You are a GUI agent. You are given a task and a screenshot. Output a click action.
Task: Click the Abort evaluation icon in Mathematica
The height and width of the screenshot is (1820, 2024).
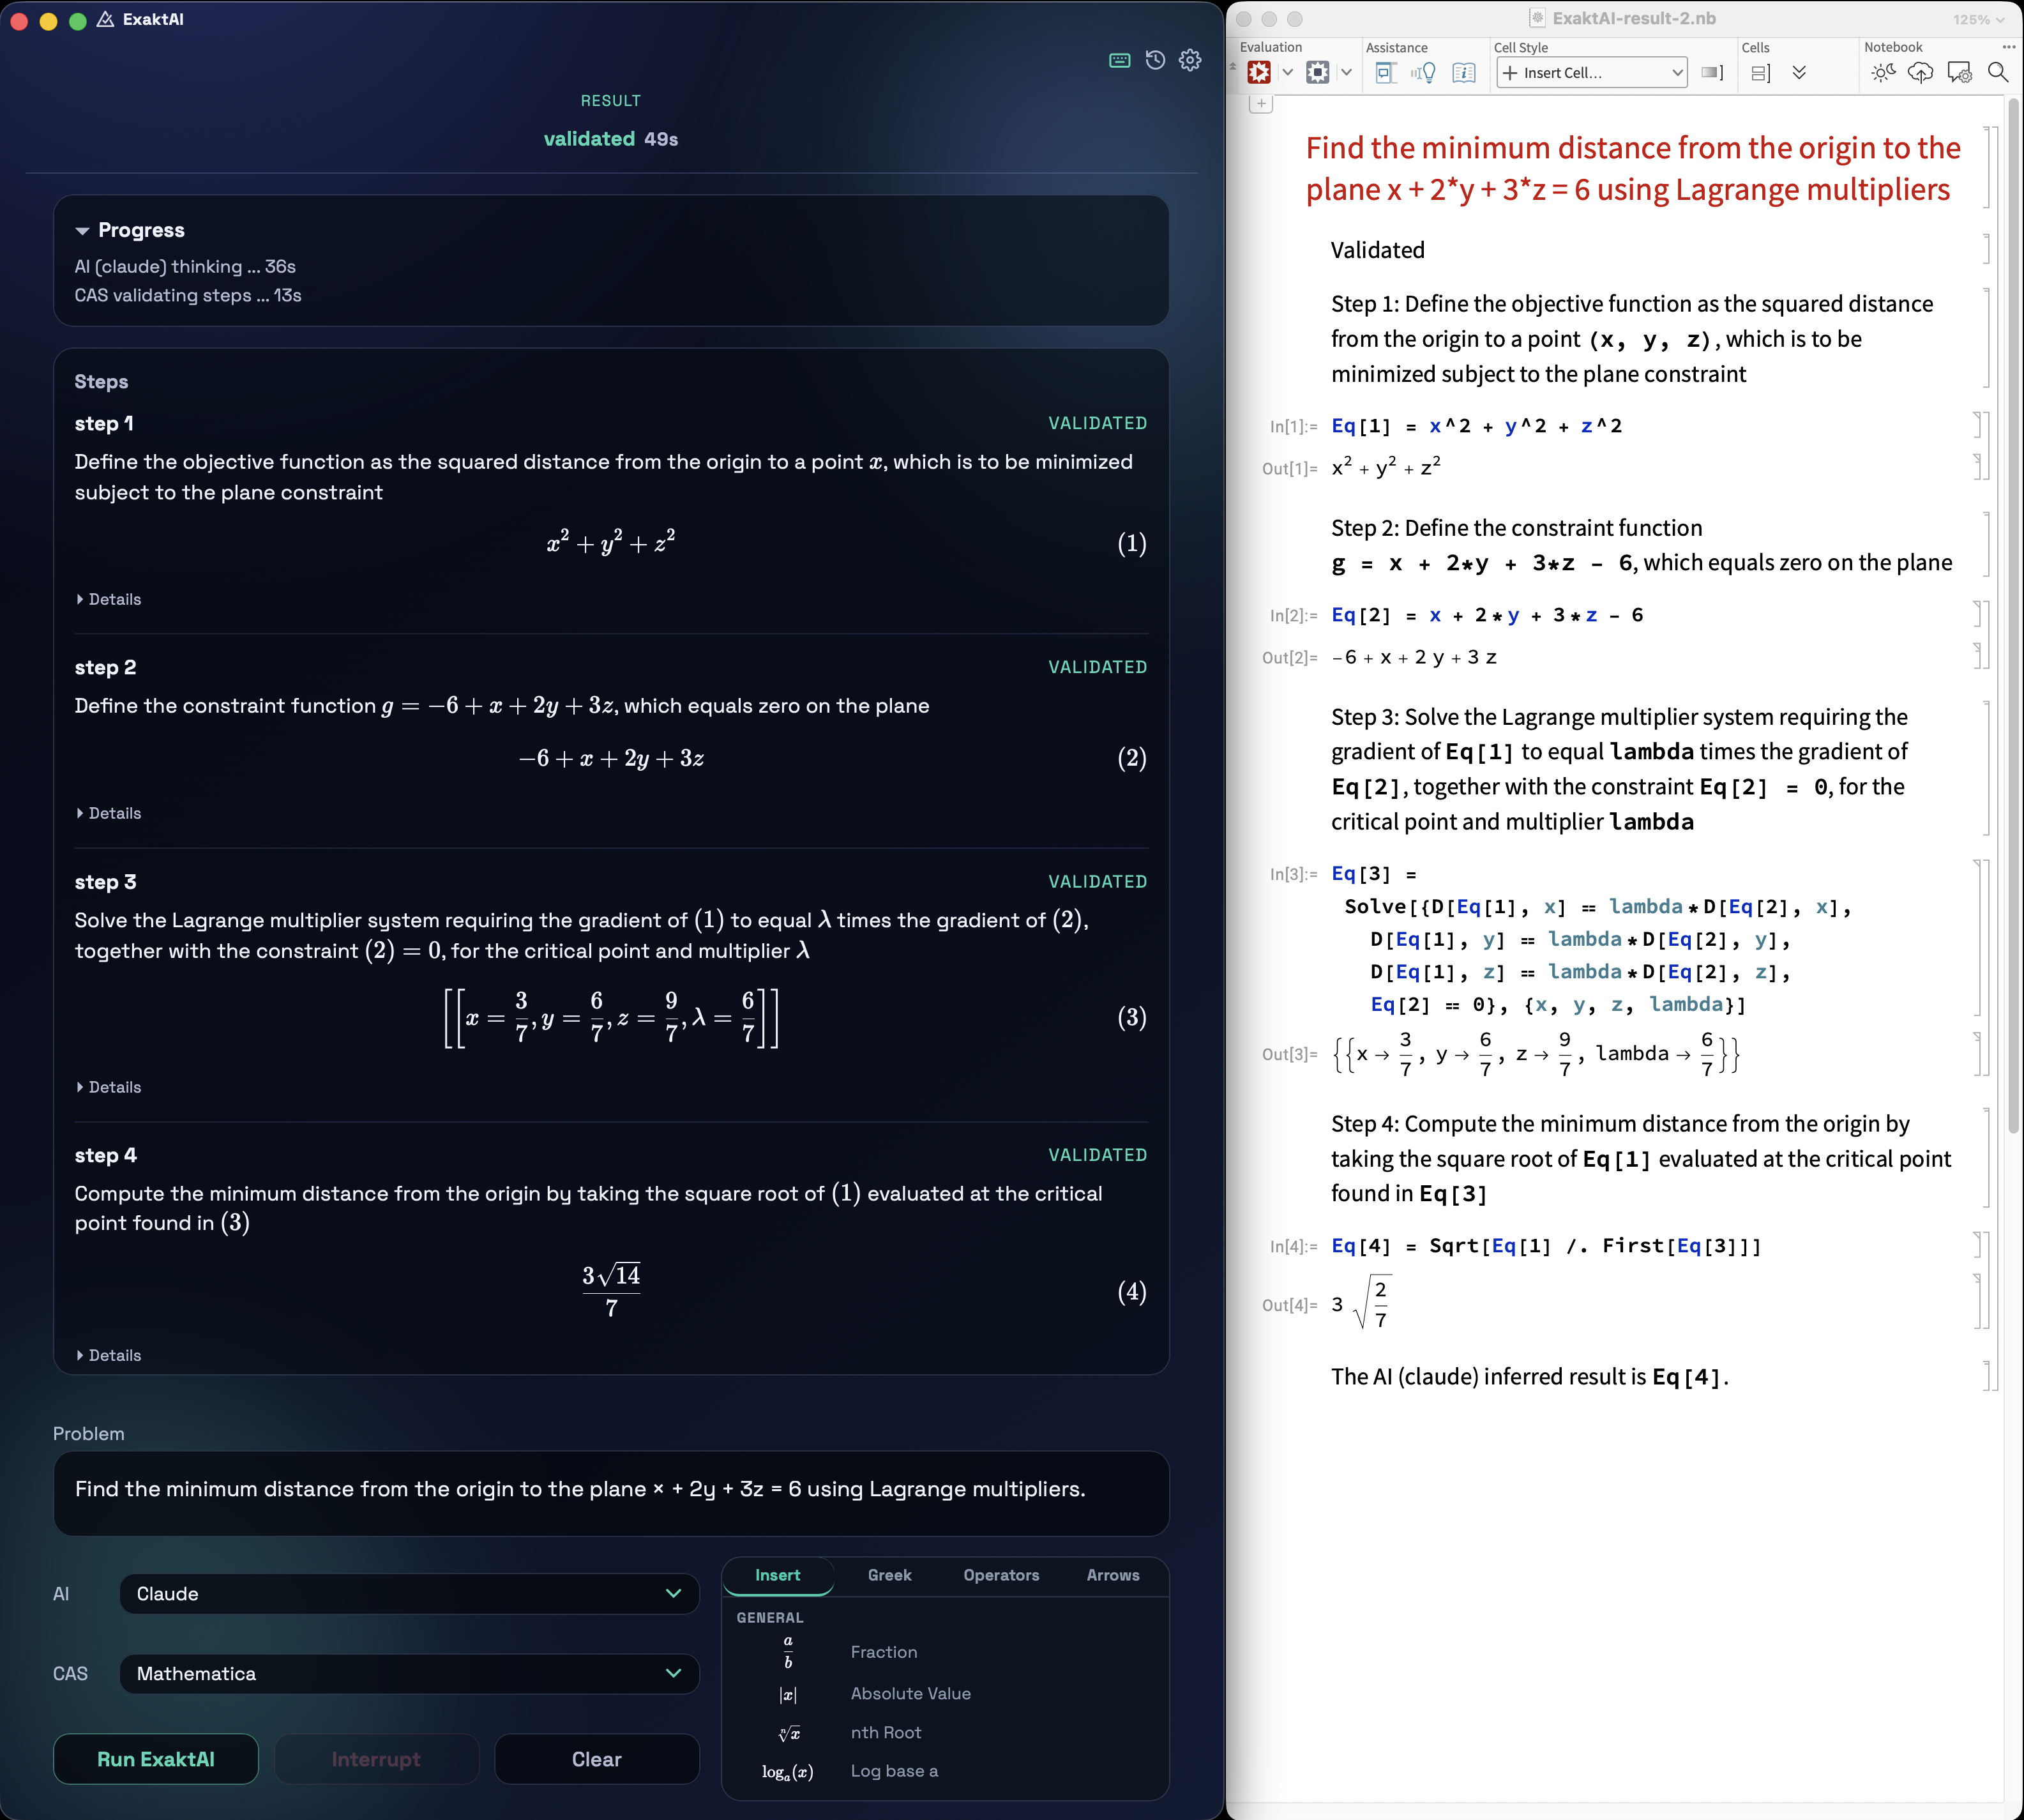click(x=1318, y=72)
